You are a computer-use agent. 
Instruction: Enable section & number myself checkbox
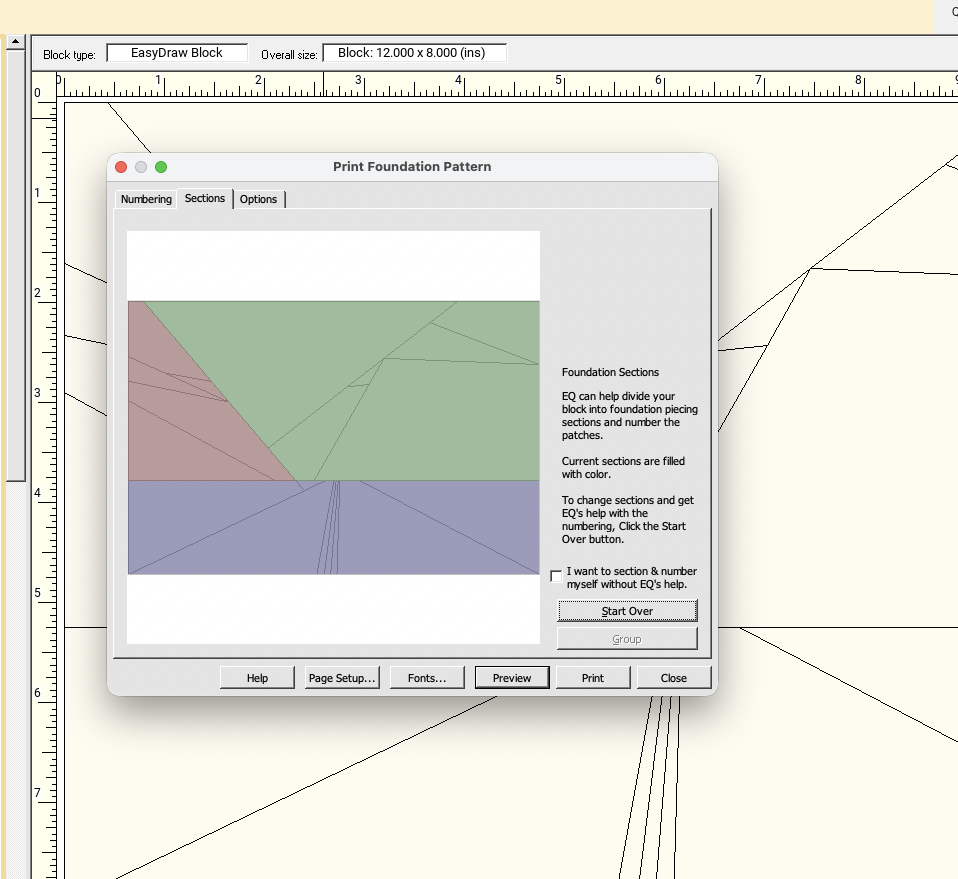tap(556, 577)
